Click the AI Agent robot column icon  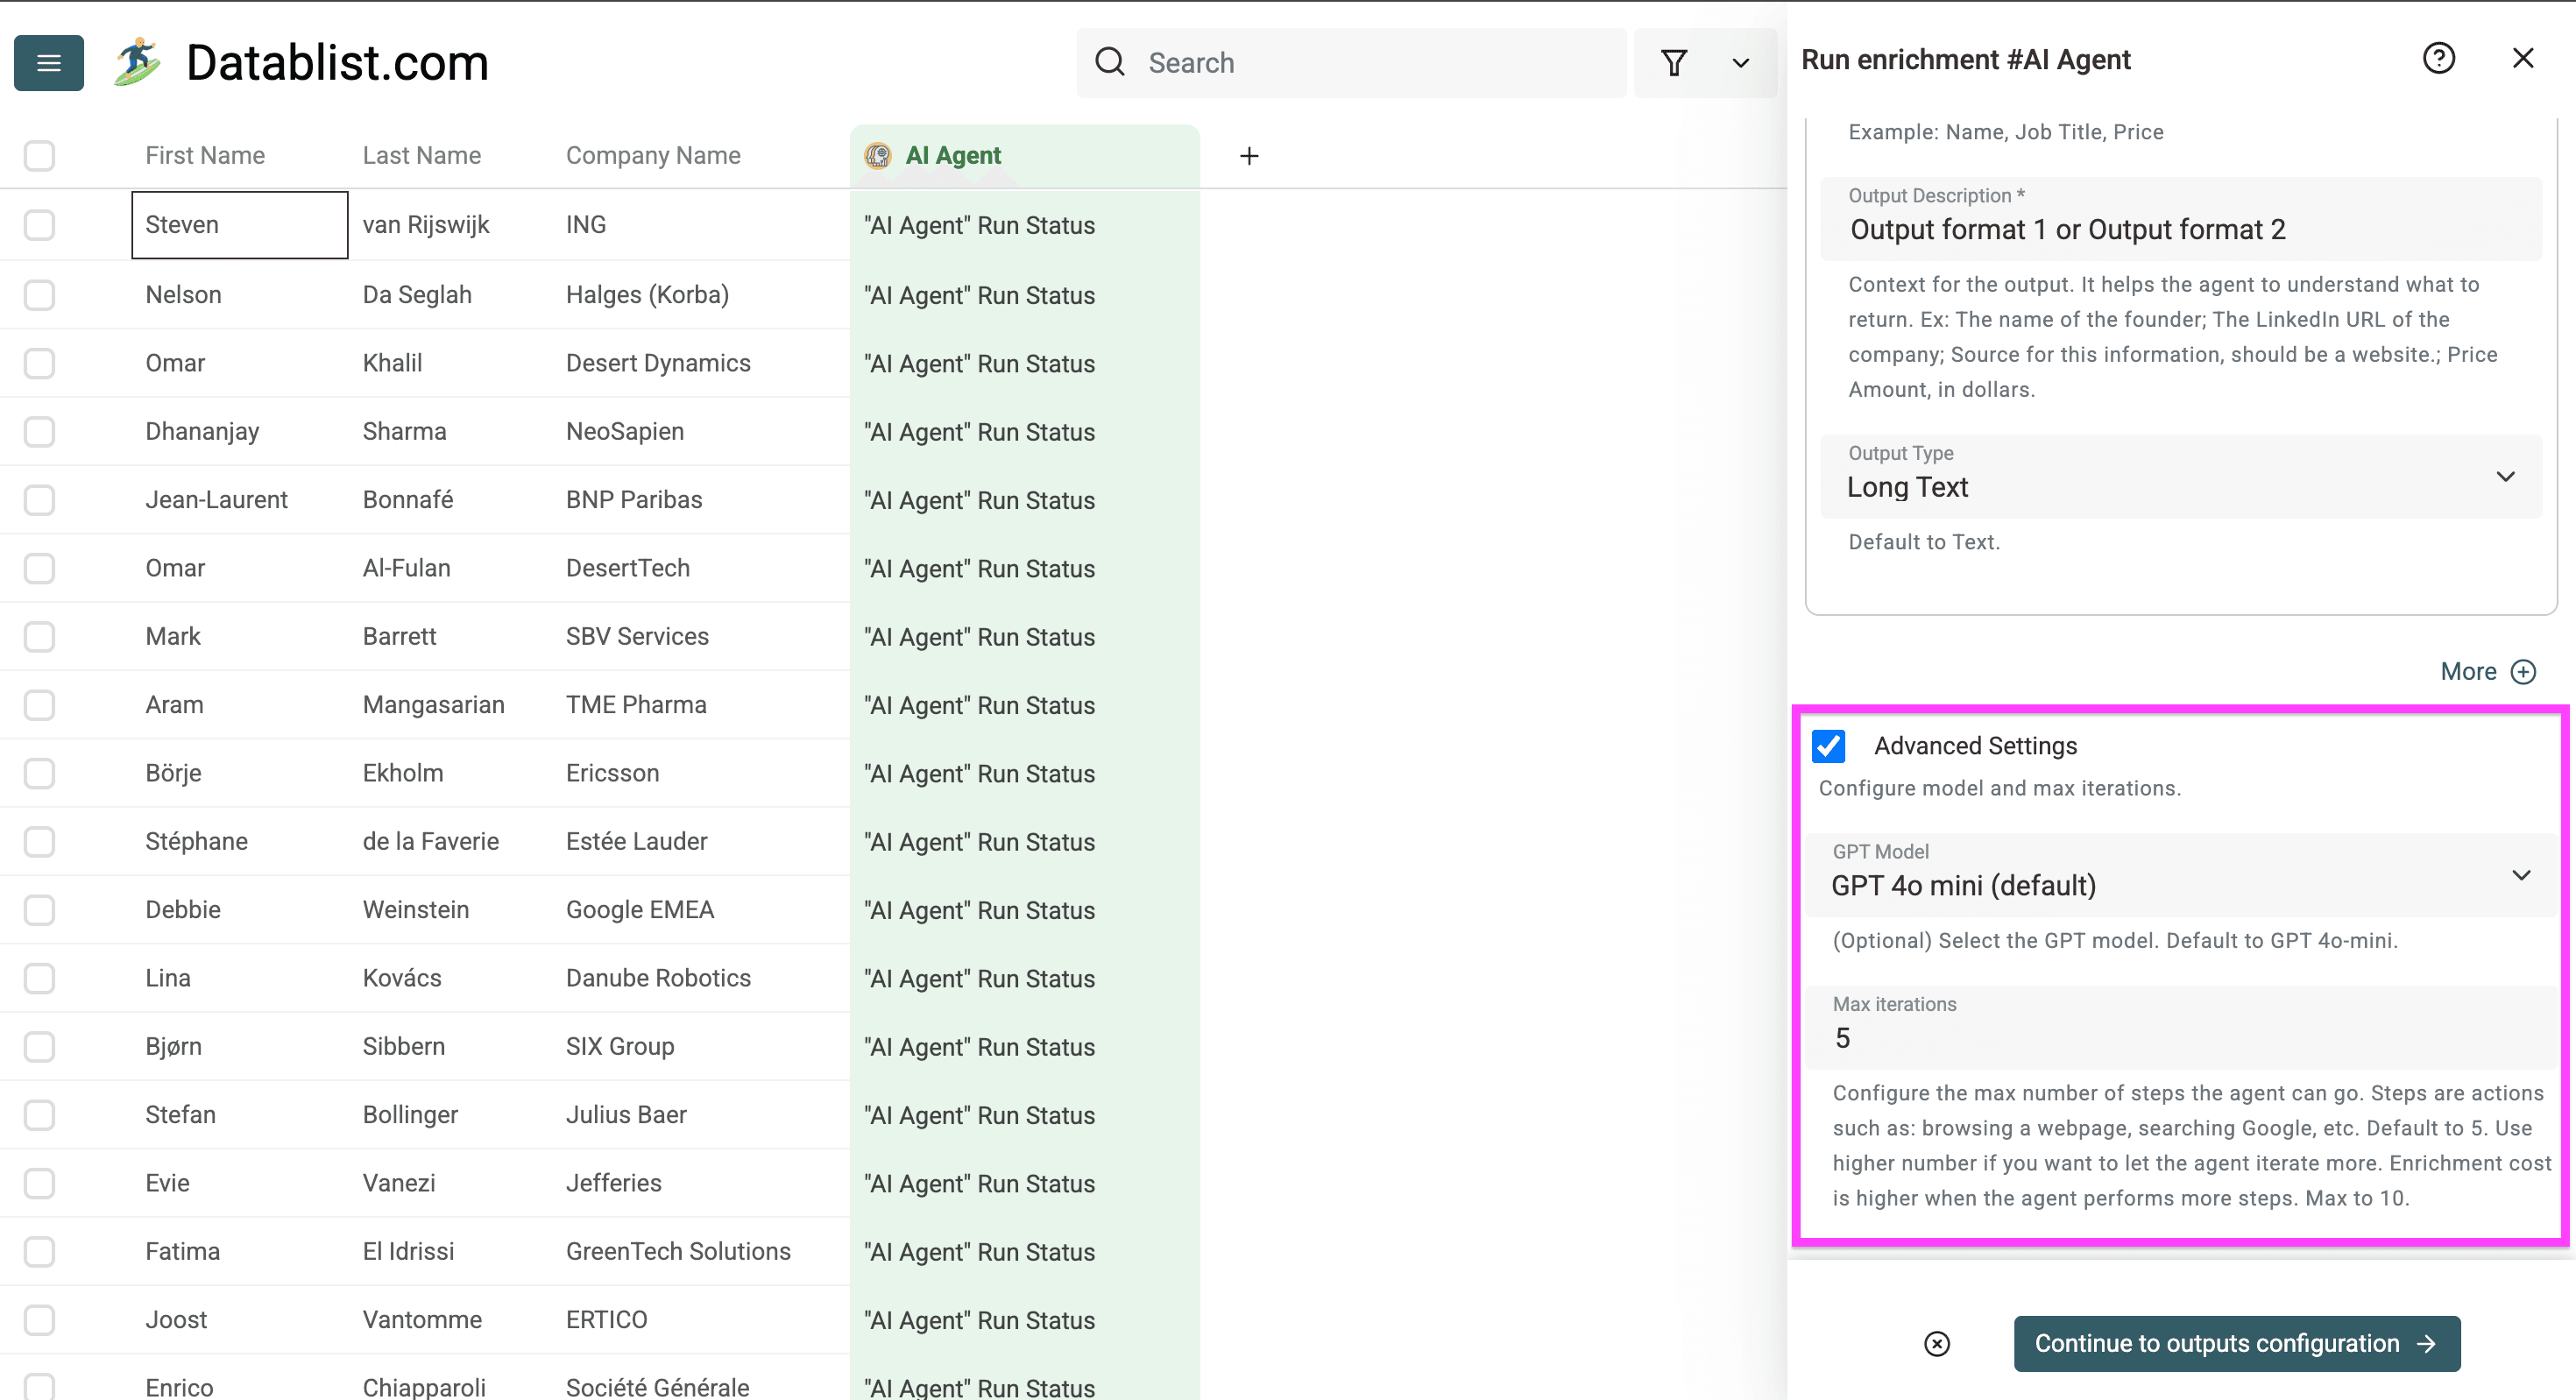pyautogui.click(x=878, y=156)
